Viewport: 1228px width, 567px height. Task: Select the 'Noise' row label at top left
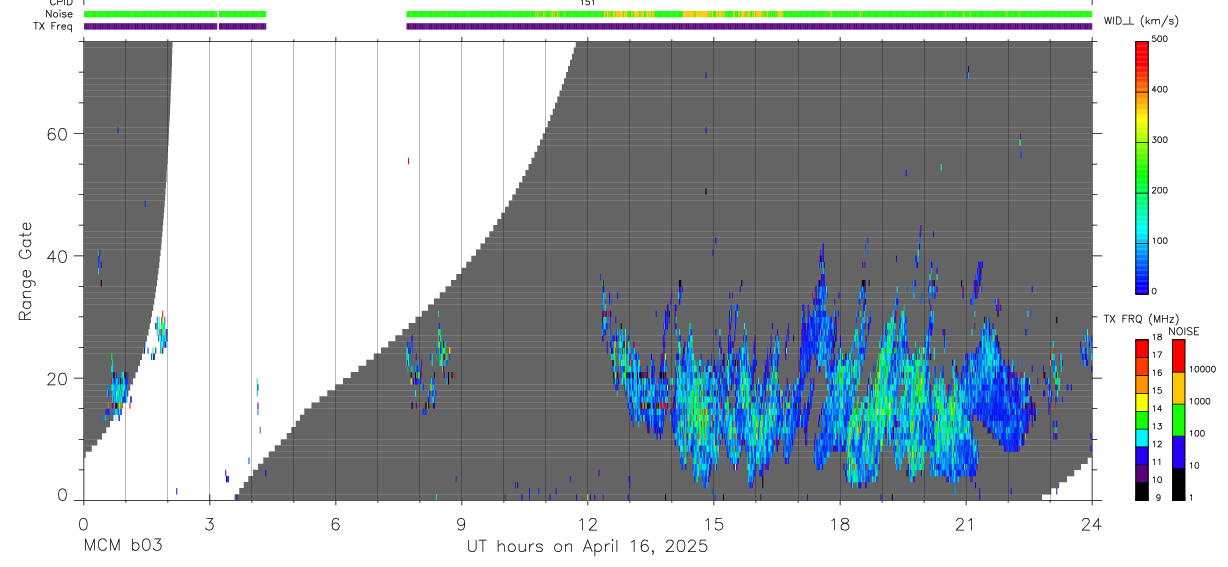click(59, 14)
